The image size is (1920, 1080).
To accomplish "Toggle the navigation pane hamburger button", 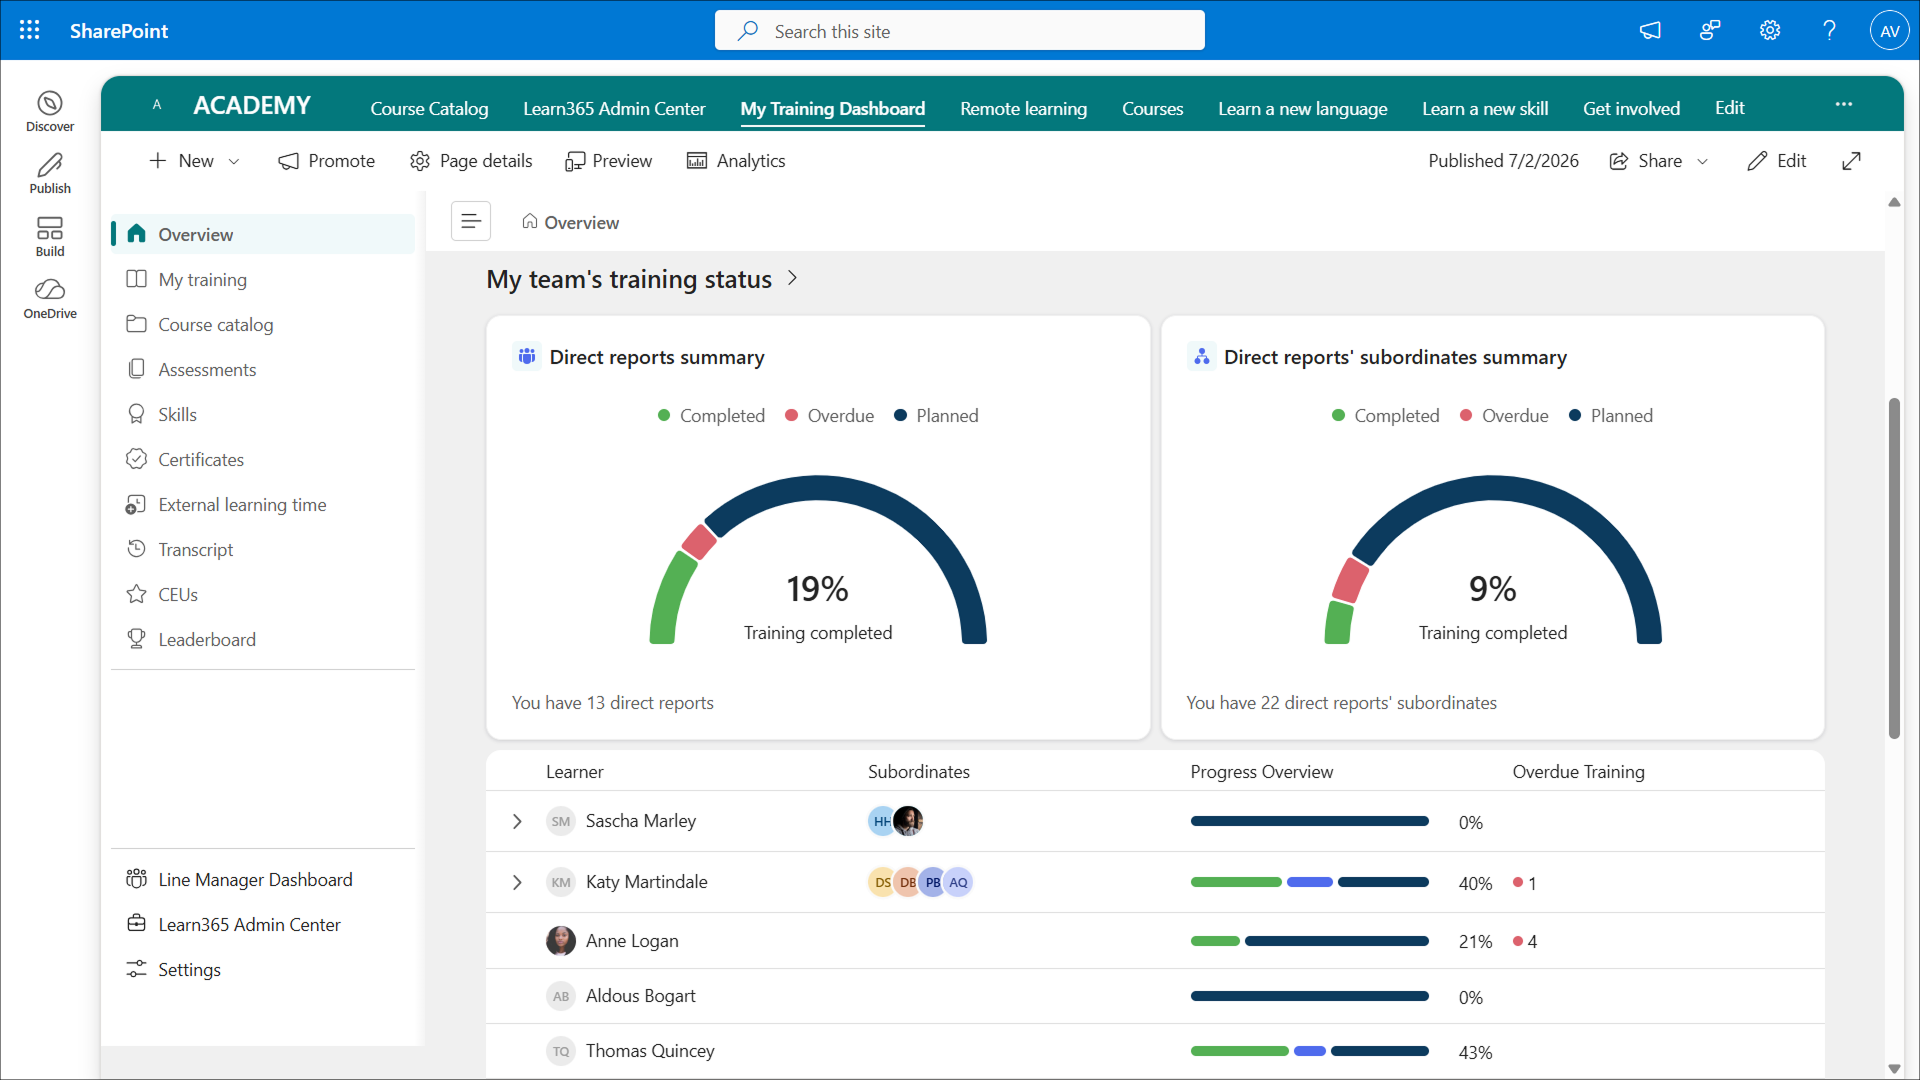I will 471,221.
